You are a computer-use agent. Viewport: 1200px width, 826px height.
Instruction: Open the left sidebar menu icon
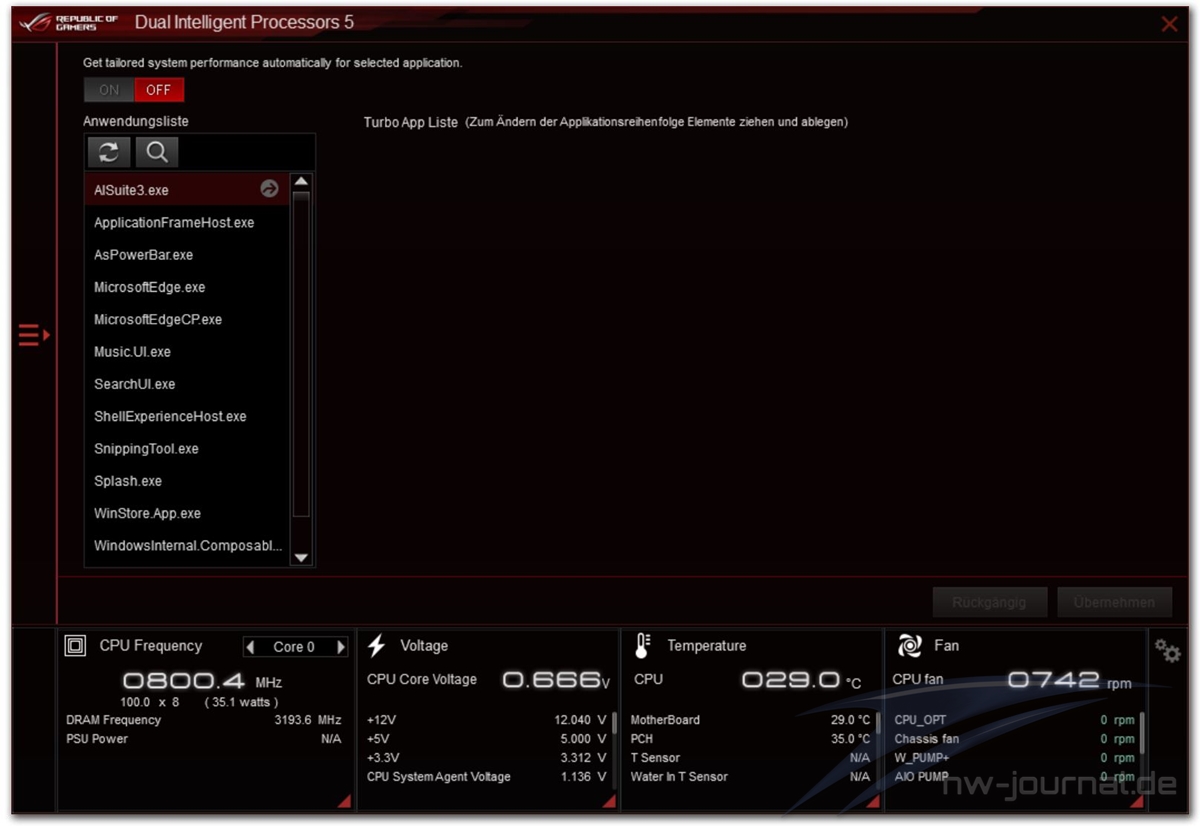[x=33, y=335]
